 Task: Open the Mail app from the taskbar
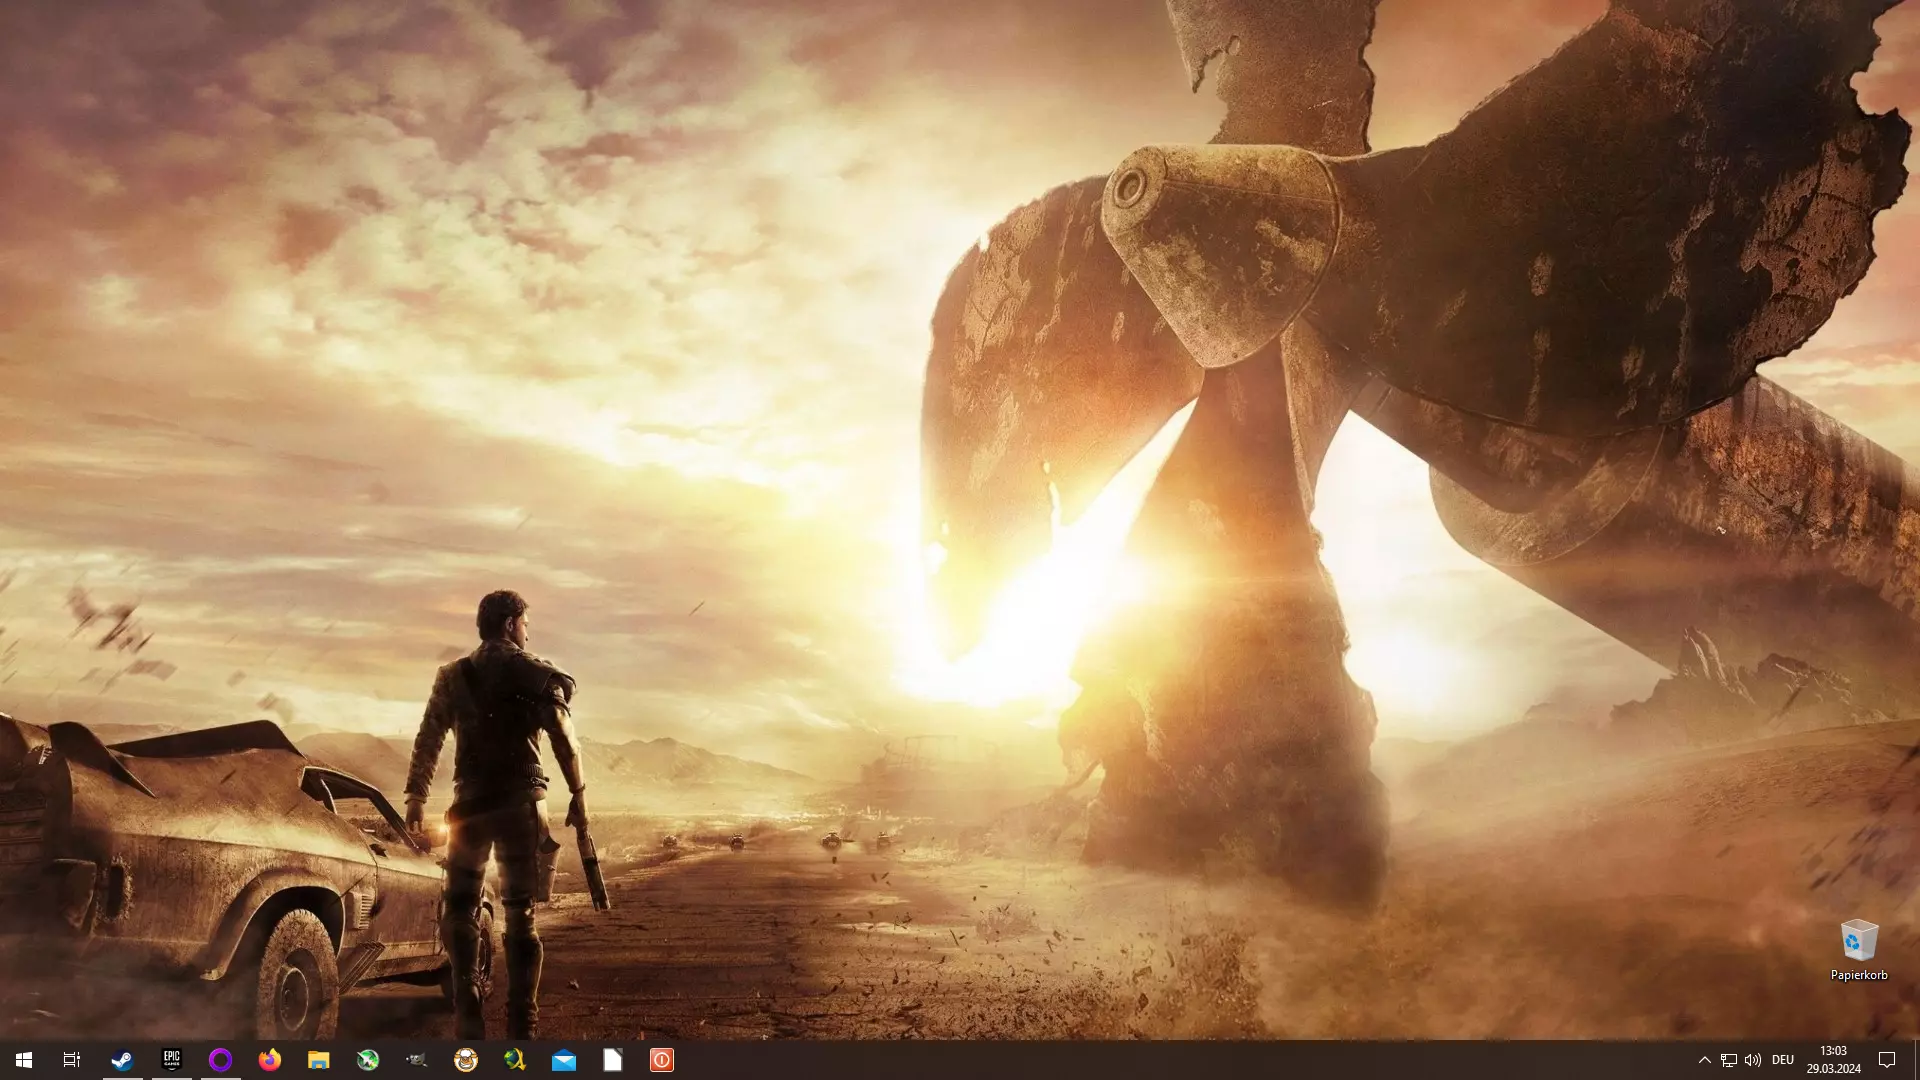pos(564,1060)
